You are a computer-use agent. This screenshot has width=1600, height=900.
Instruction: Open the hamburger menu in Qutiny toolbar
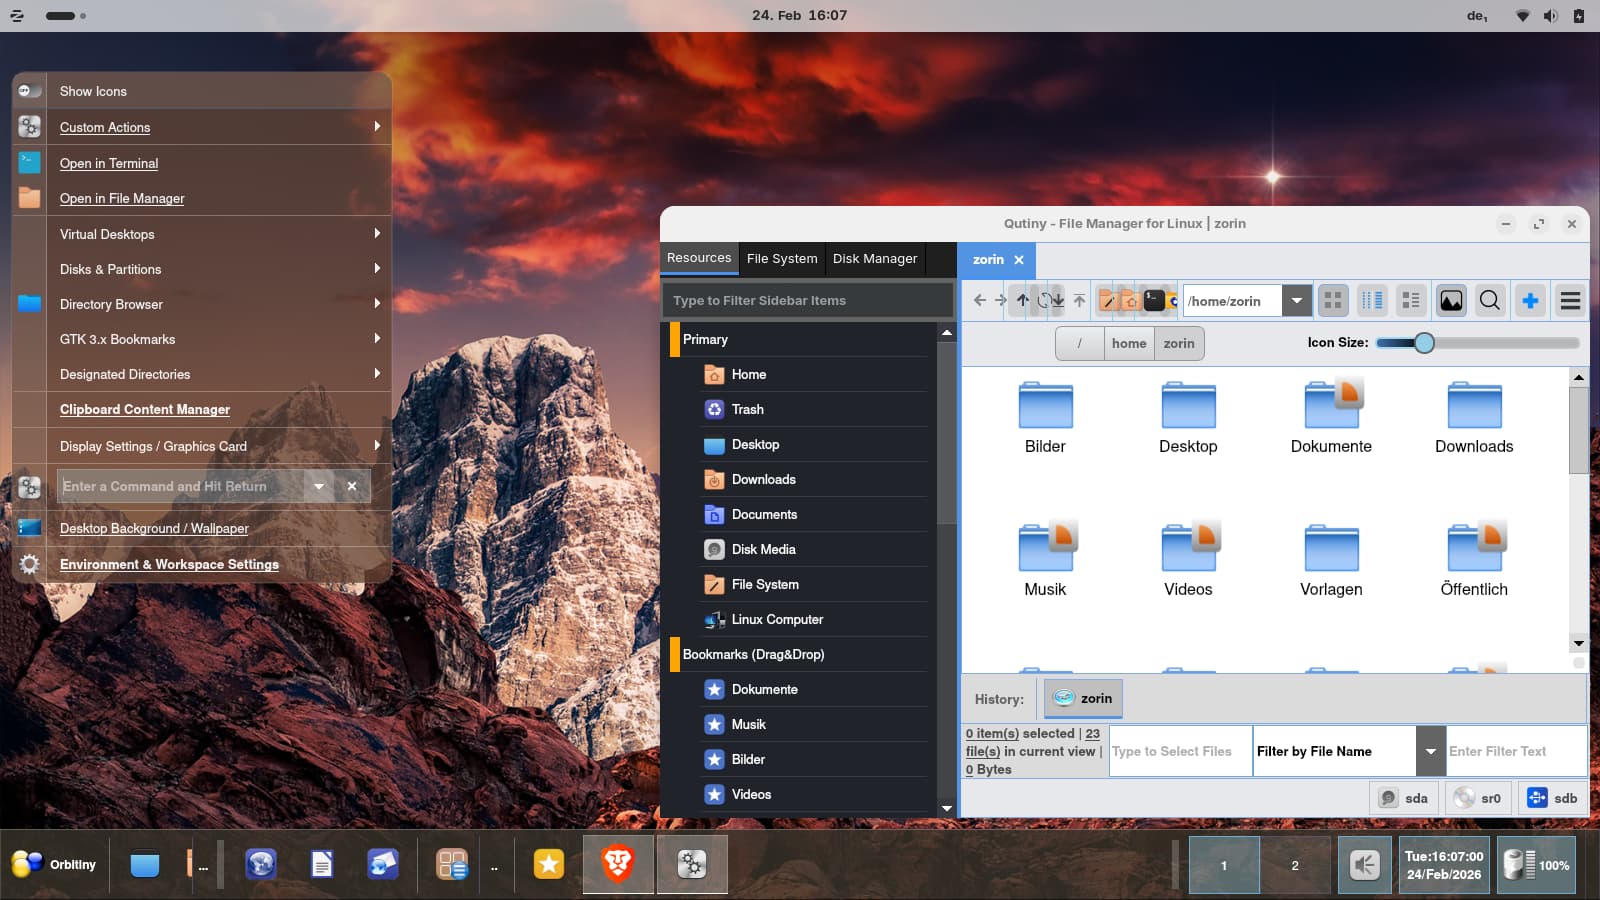pos(1570,300)
